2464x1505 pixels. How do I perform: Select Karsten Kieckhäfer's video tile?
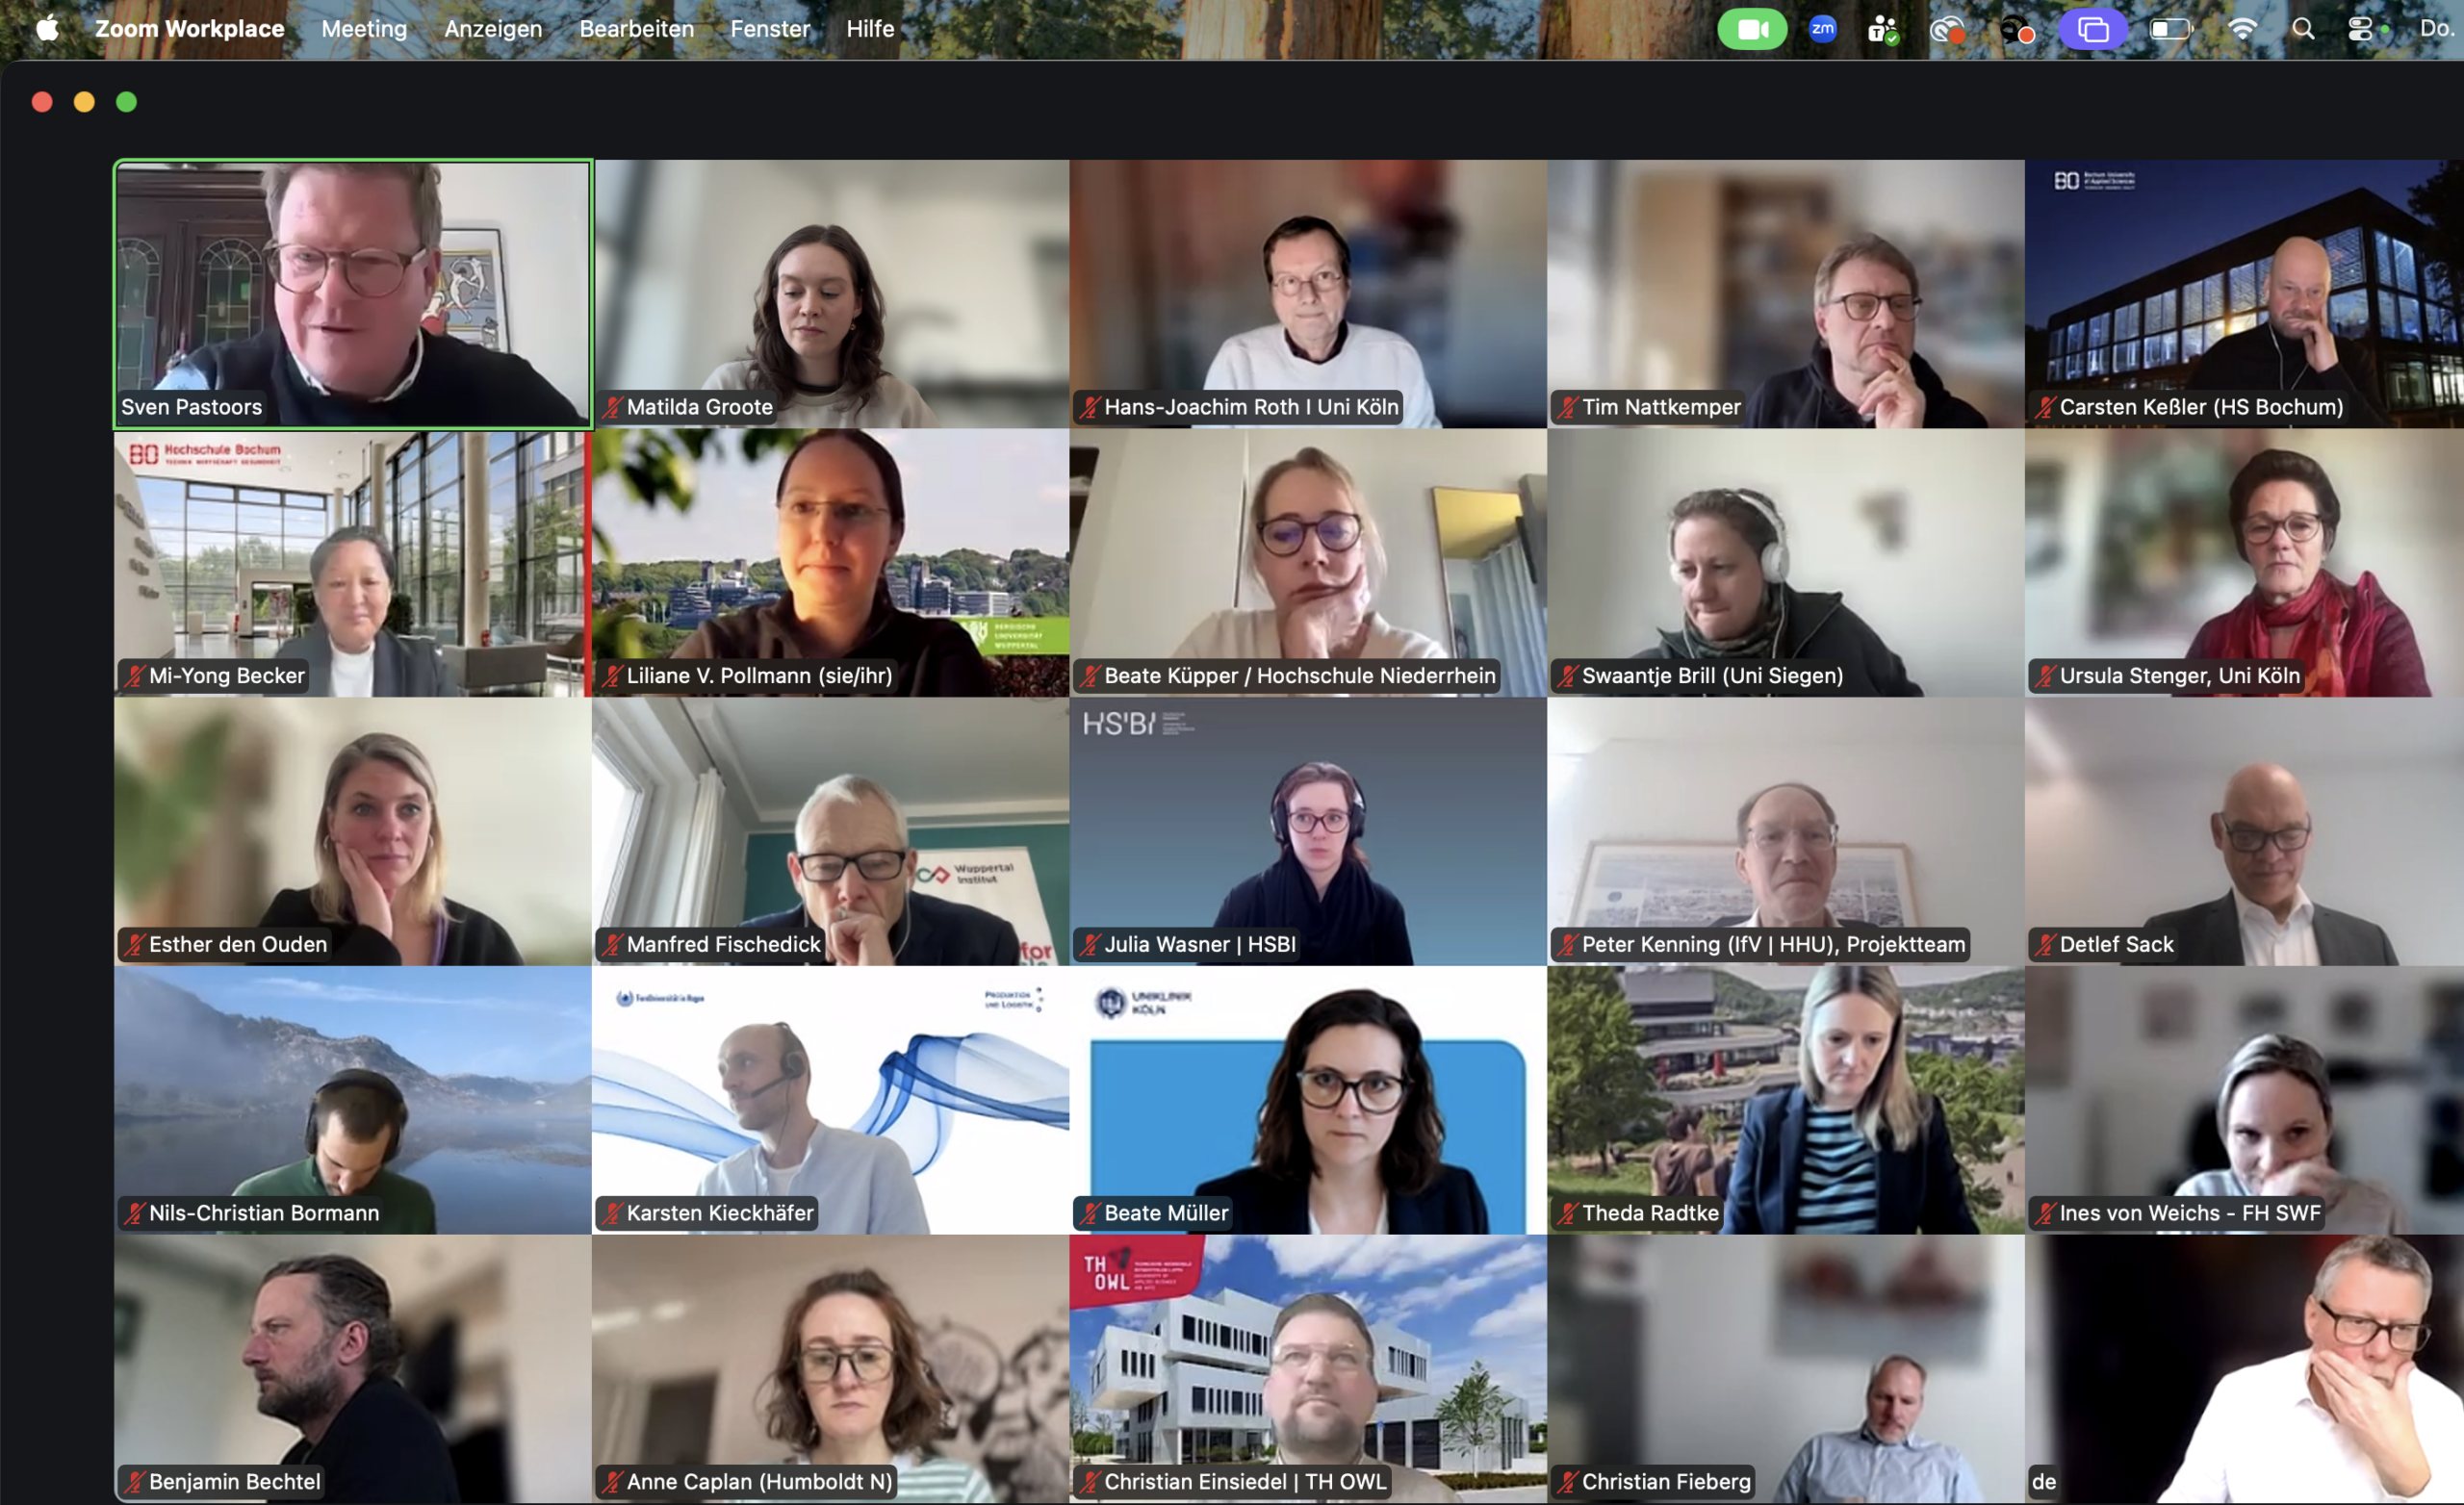[x=830, y=1100]
